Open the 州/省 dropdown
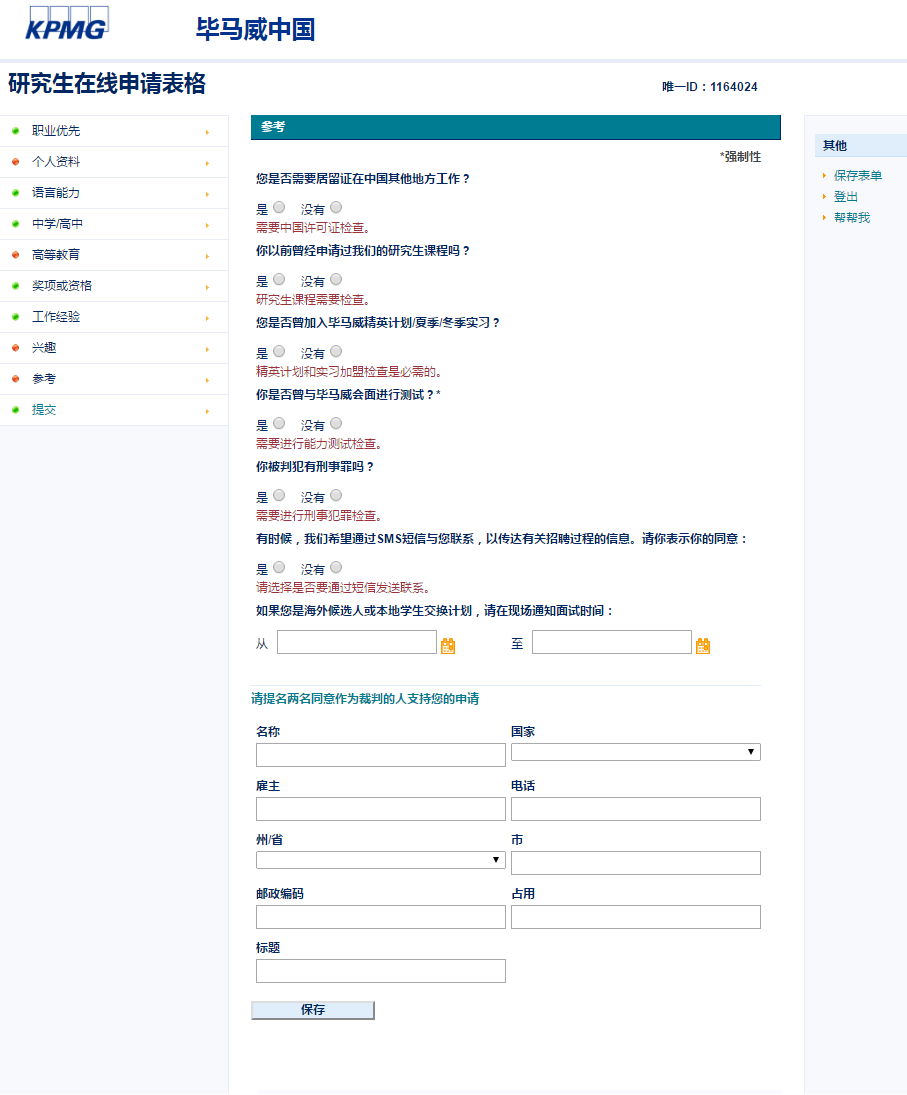This screenshot has width=907, height=1095. (x=381, y=860)
